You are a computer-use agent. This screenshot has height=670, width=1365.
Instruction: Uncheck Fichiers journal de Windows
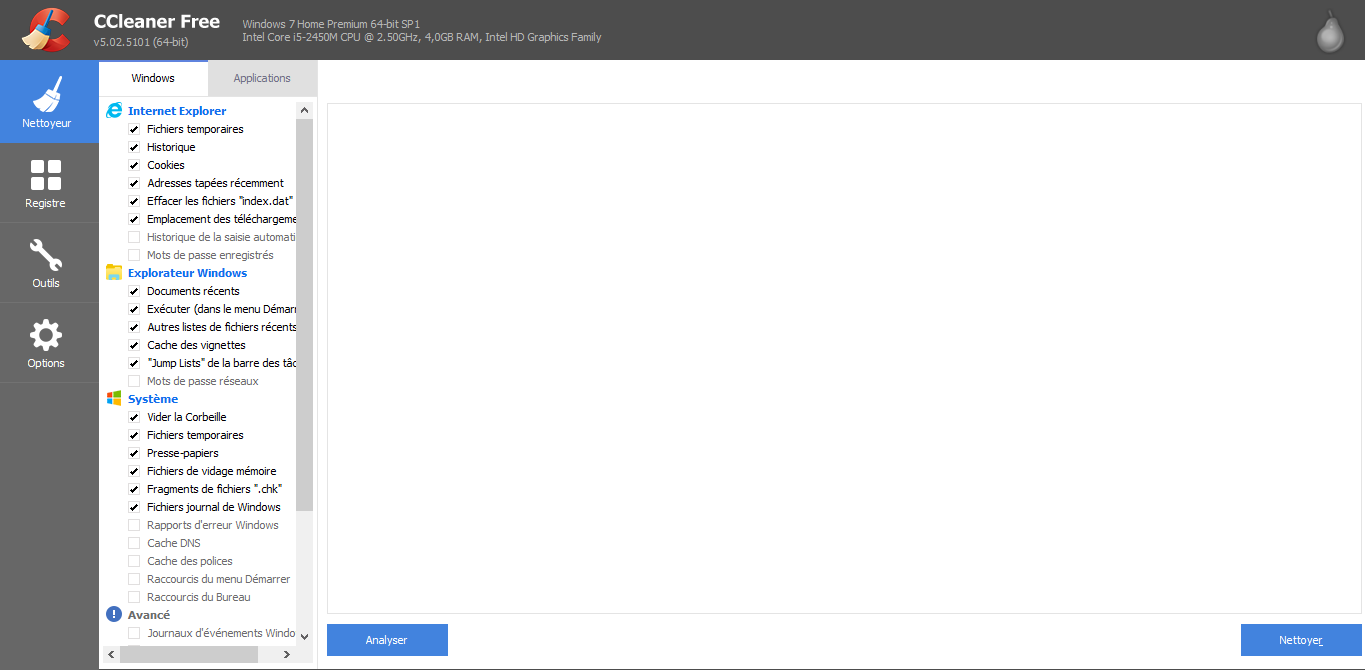pos(134,507)
